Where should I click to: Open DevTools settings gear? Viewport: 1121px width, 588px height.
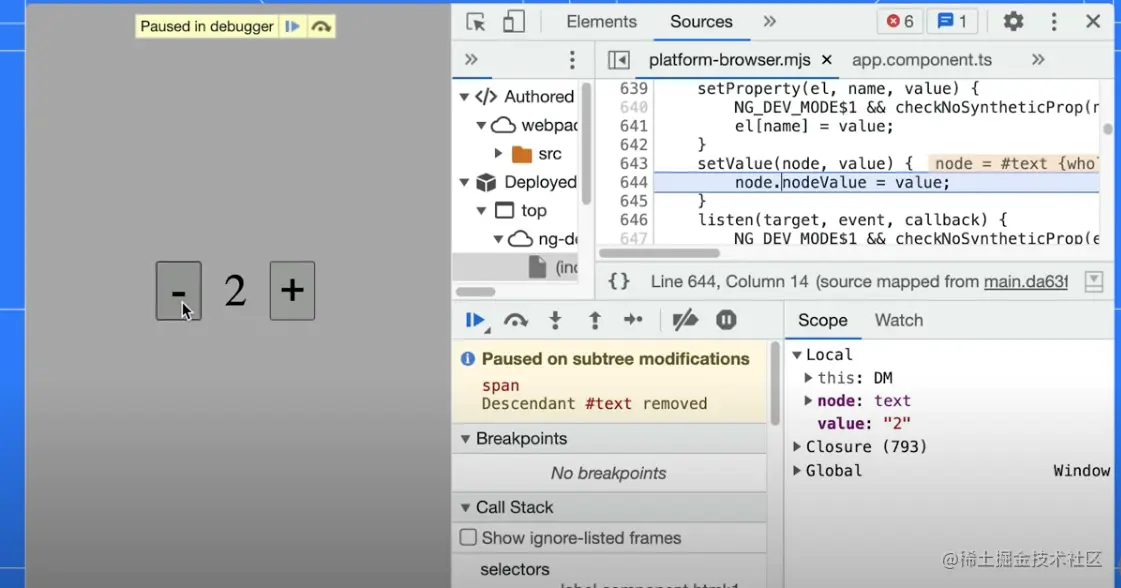(x=1013, y=21)
